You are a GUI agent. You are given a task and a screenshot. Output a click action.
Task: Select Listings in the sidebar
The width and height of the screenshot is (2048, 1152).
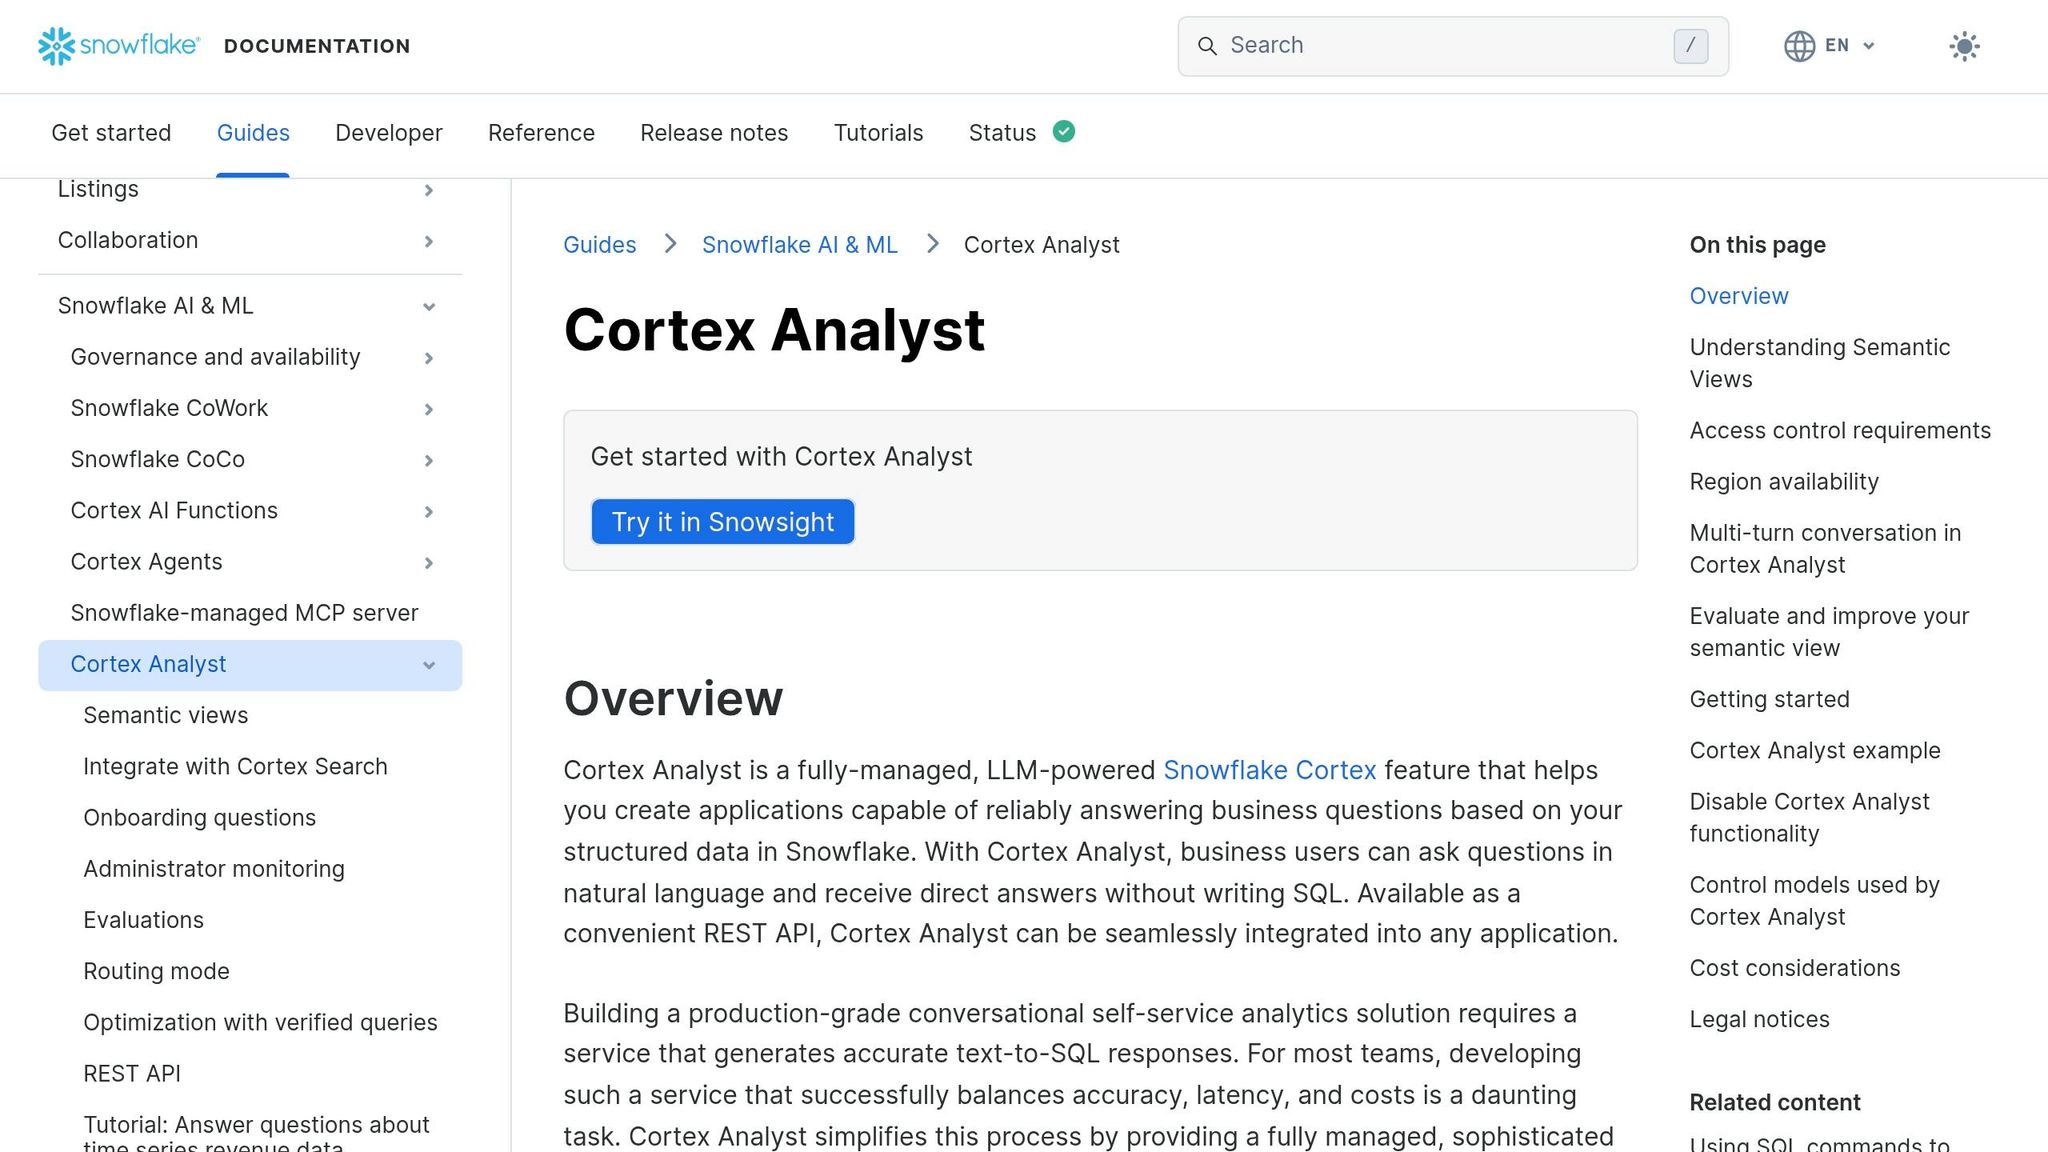pyautogui.click(x=98, y=189)
